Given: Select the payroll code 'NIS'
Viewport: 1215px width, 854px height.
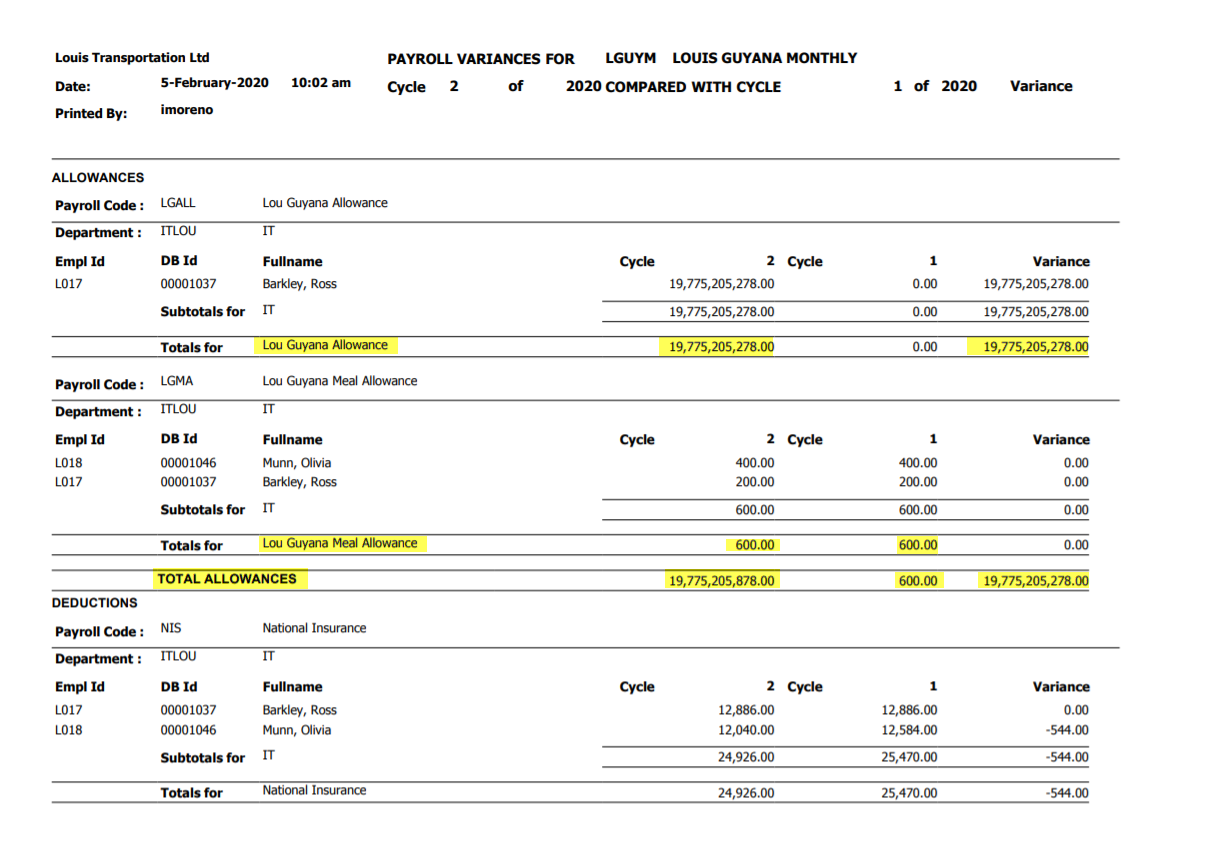Looking at the screenshot, I should pos(171,628).
